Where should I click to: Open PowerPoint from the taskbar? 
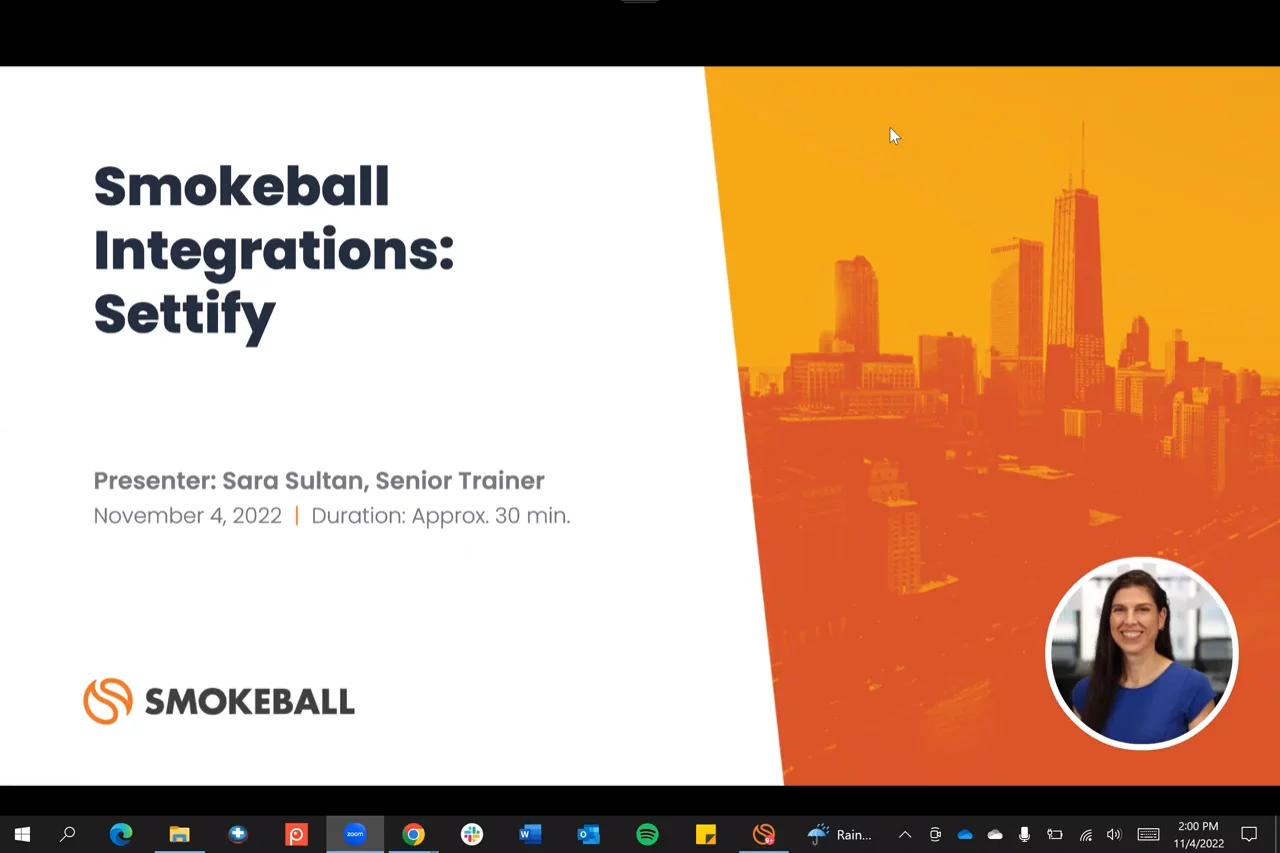[x=296, y=834]
